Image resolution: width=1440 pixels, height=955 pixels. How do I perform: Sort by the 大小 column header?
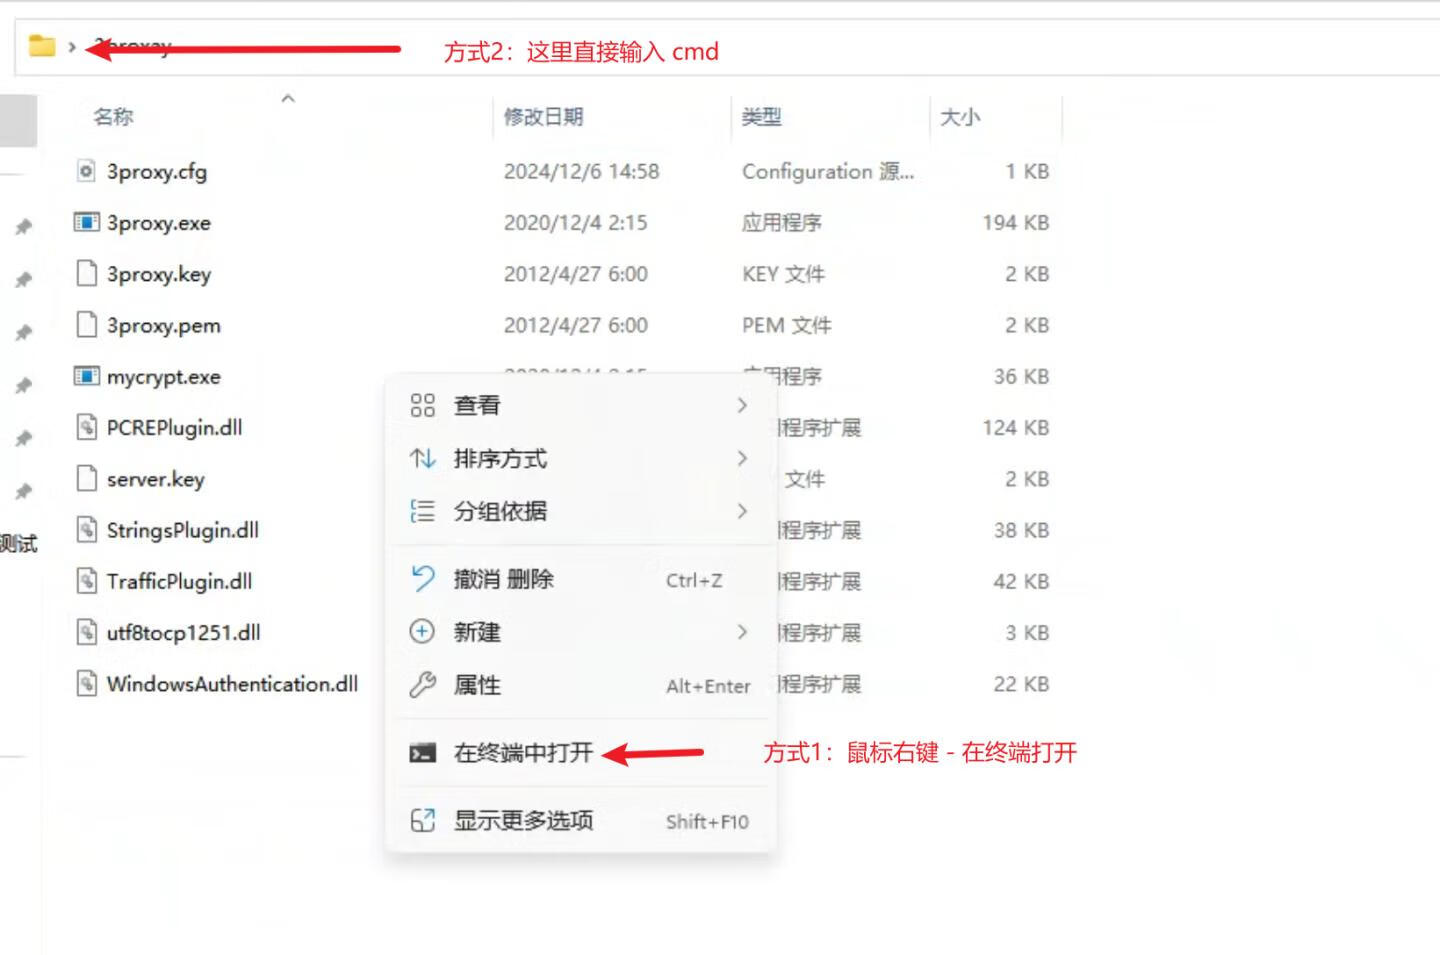tap(960, 117)
